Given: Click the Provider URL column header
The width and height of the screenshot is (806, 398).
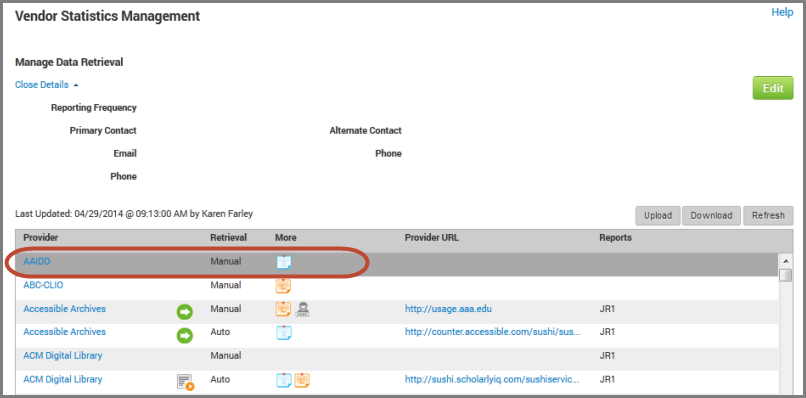Looking at the screenshot, I should coord(432,238).
